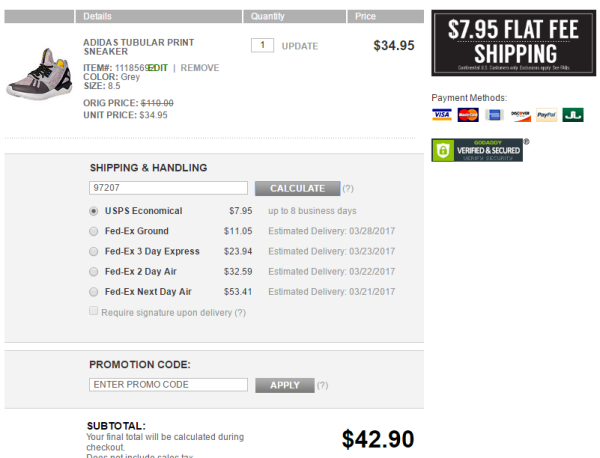Click the UPDATE quantity link
The height and width of the screenshot is (458, 600).
pos(300,46)
